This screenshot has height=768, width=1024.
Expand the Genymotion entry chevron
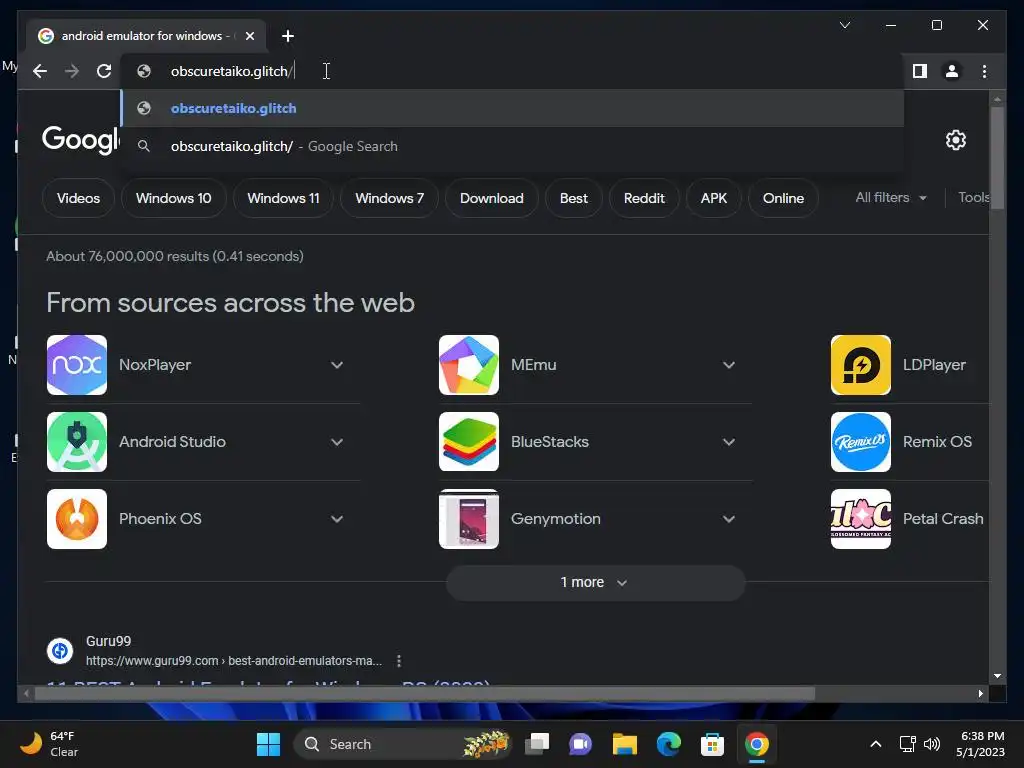(729, 519)
